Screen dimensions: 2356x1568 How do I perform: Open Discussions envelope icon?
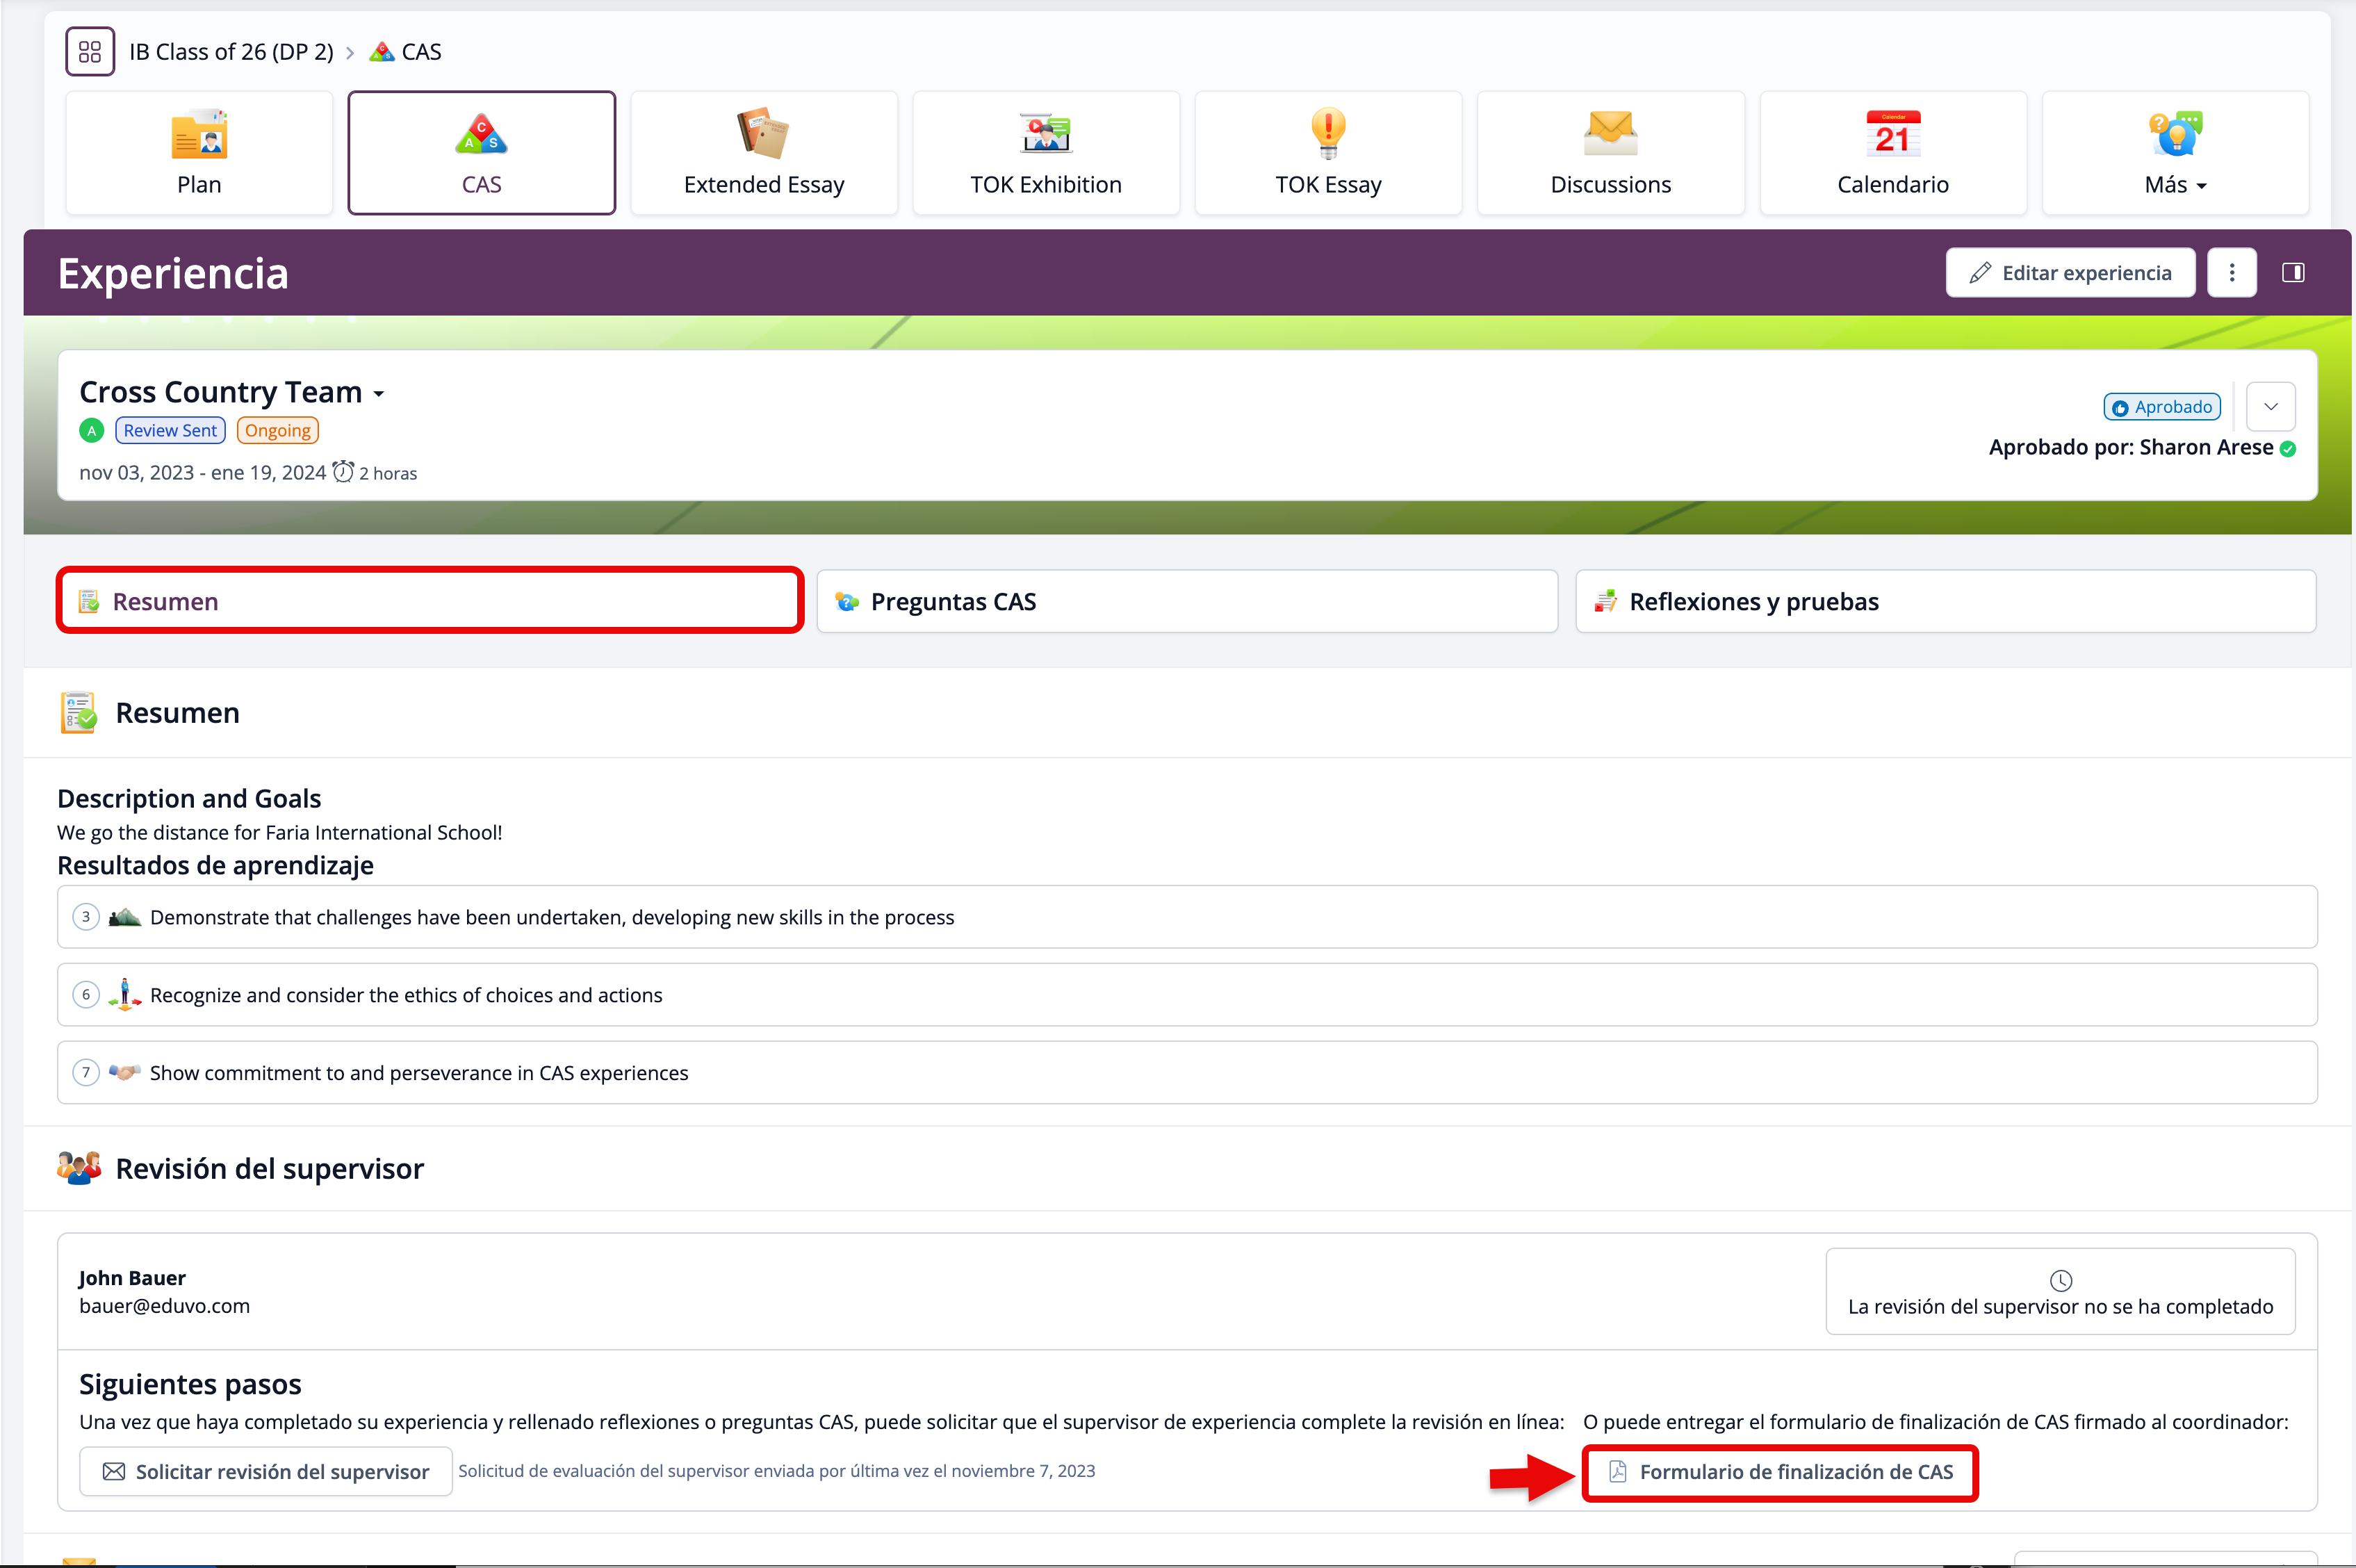(x=1610, y=135)
